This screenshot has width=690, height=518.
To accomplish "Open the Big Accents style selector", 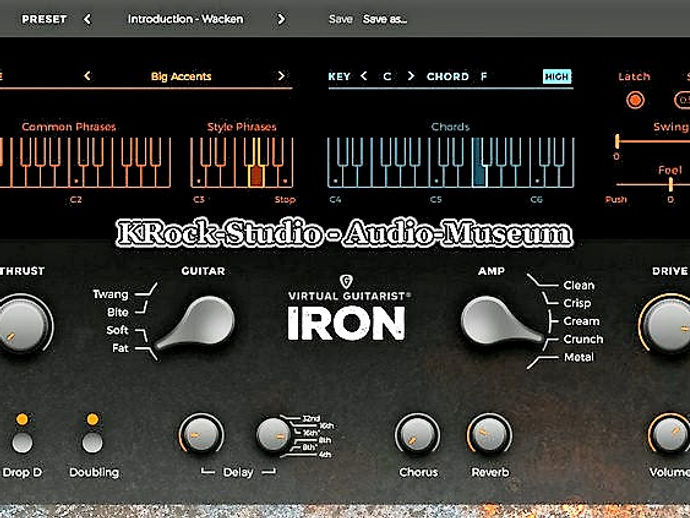I will pyautogui.click(x=181, y=76).
